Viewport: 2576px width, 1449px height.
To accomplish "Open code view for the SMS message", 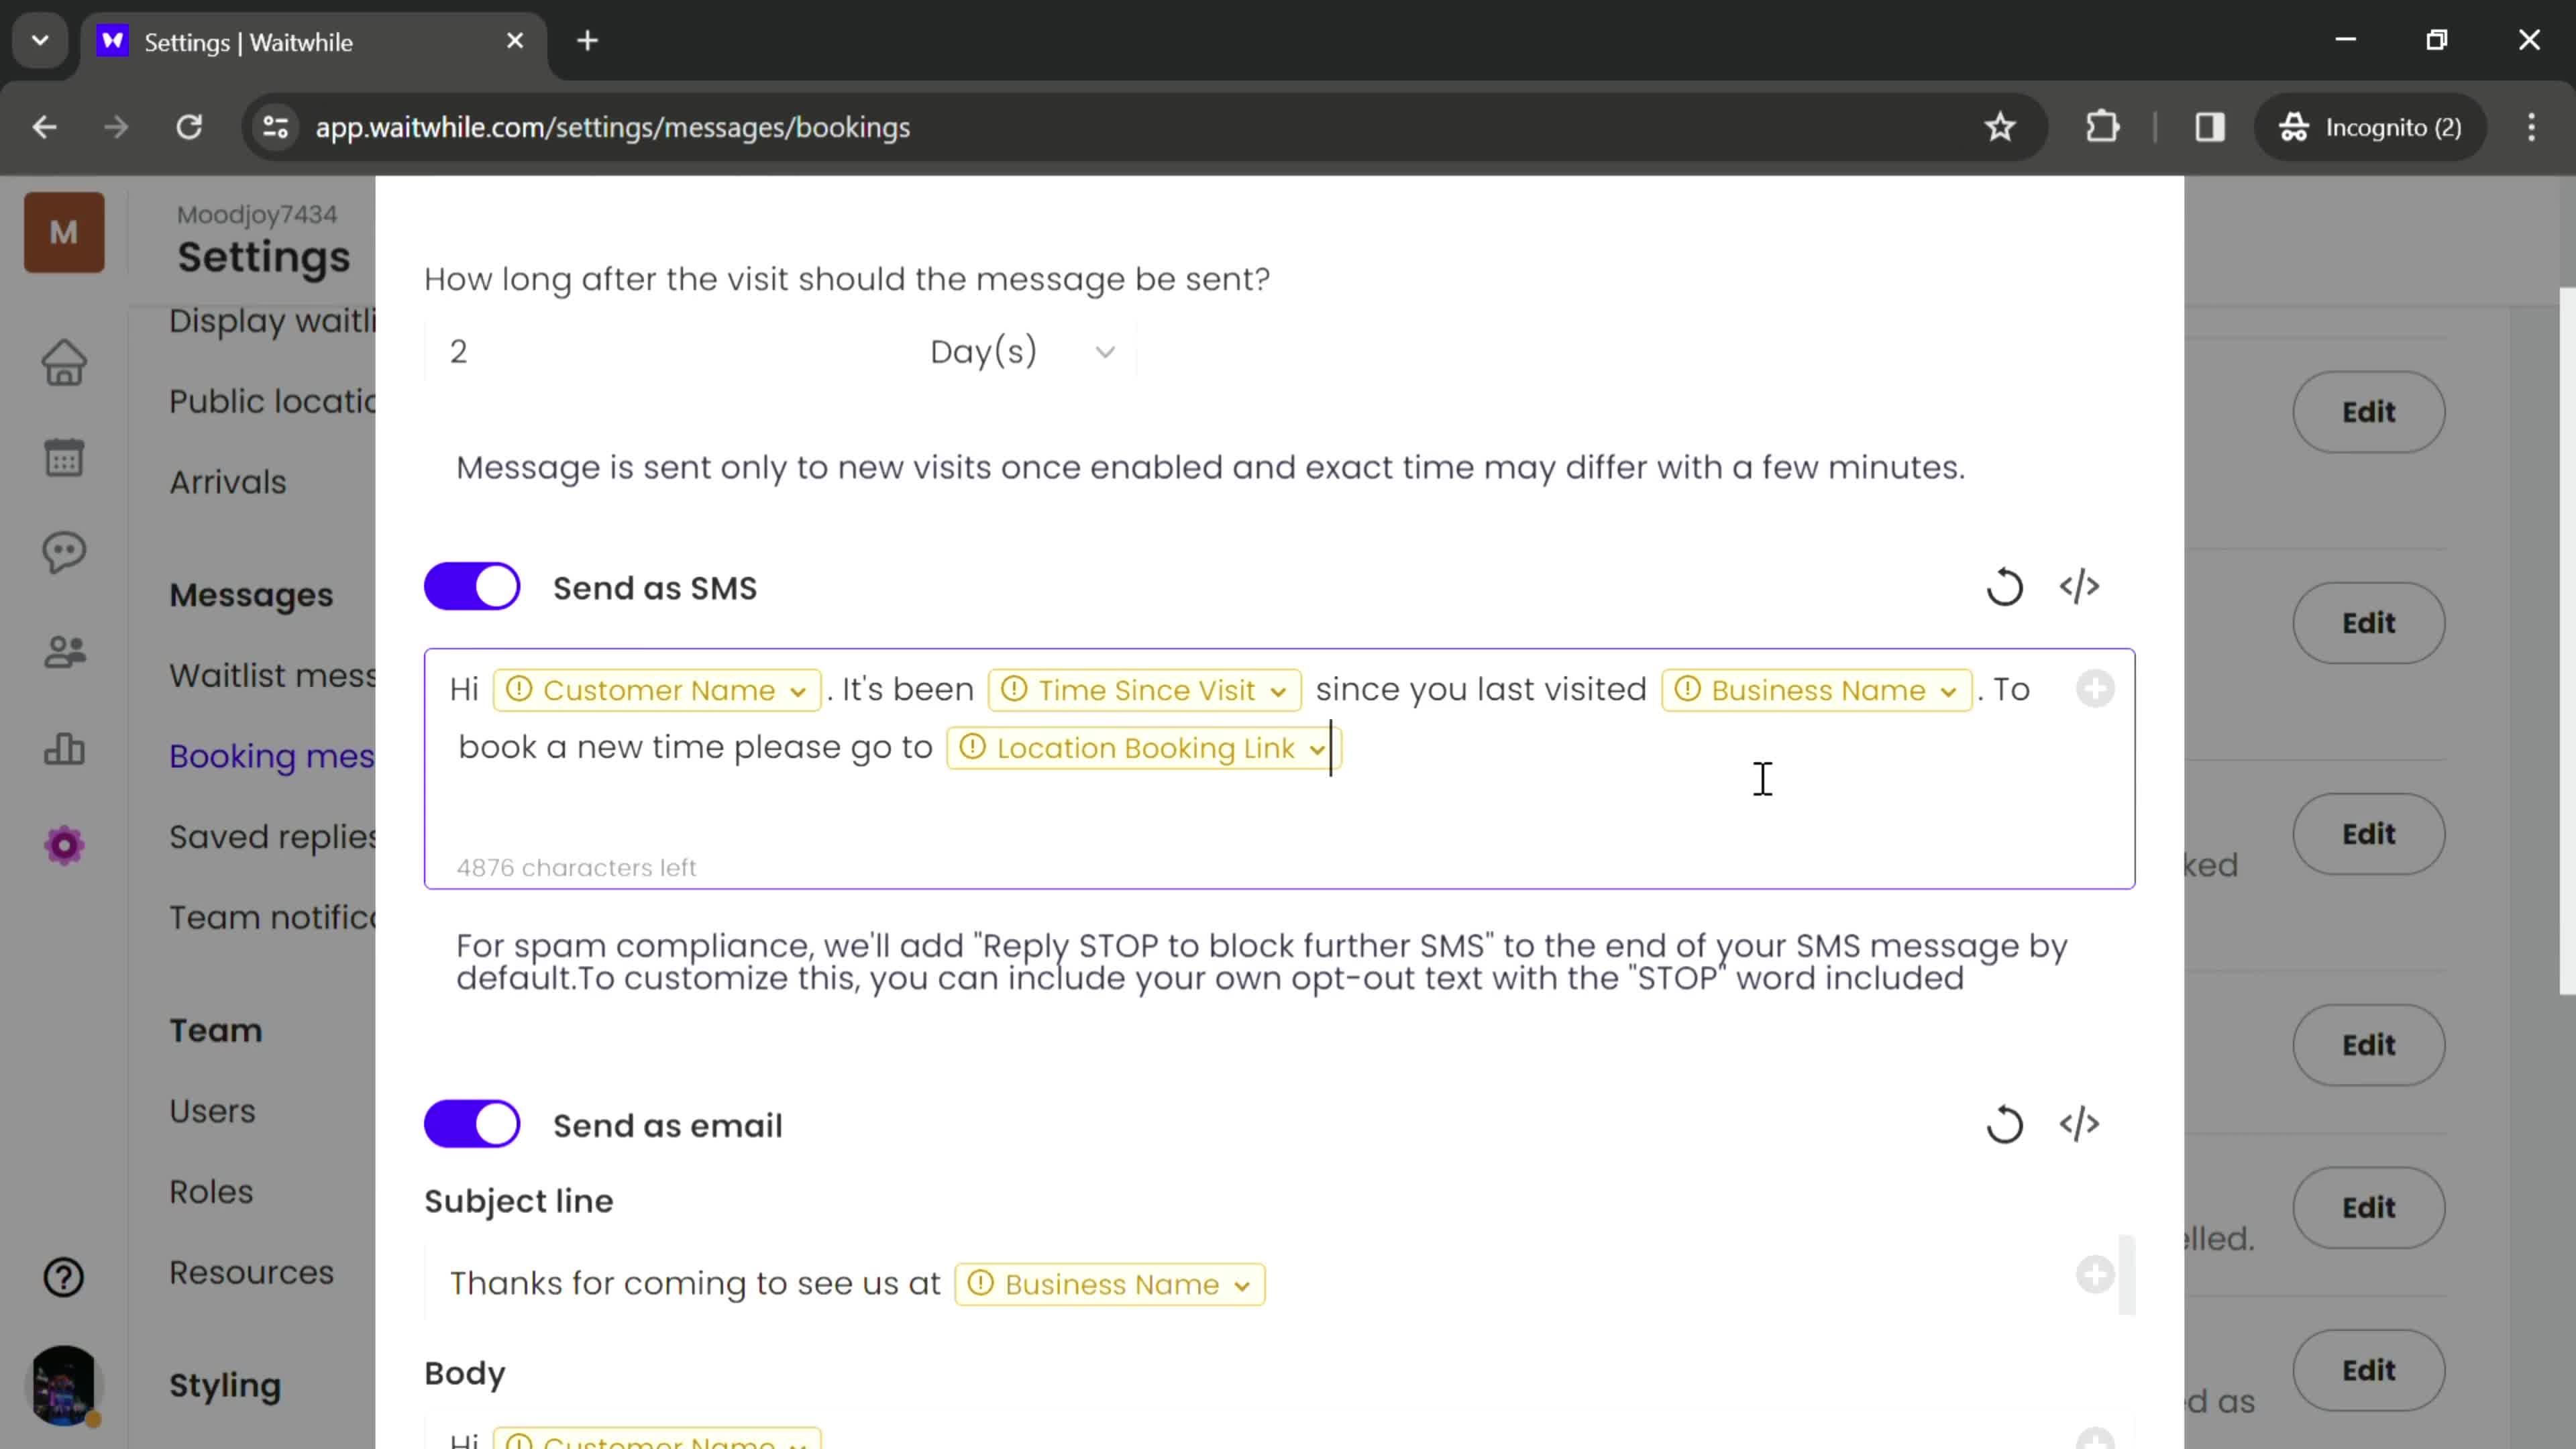I will point(2079,587).
